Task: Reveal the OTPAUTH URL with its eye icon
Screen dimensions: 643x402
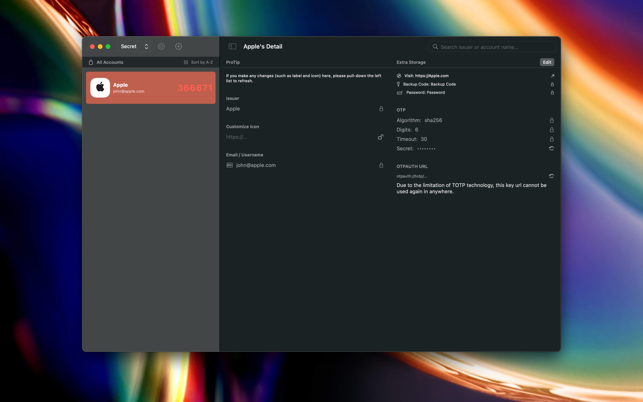Action: (552, 176)
